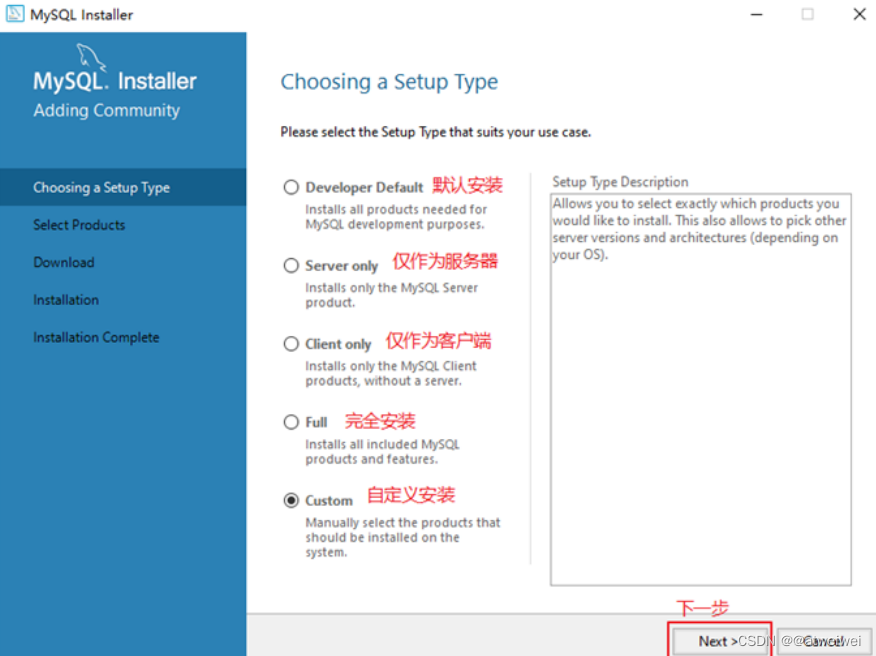Viewport: 876px width, 656px height.
Task: Click the disabled maximize window button
Action: [807, 15]
